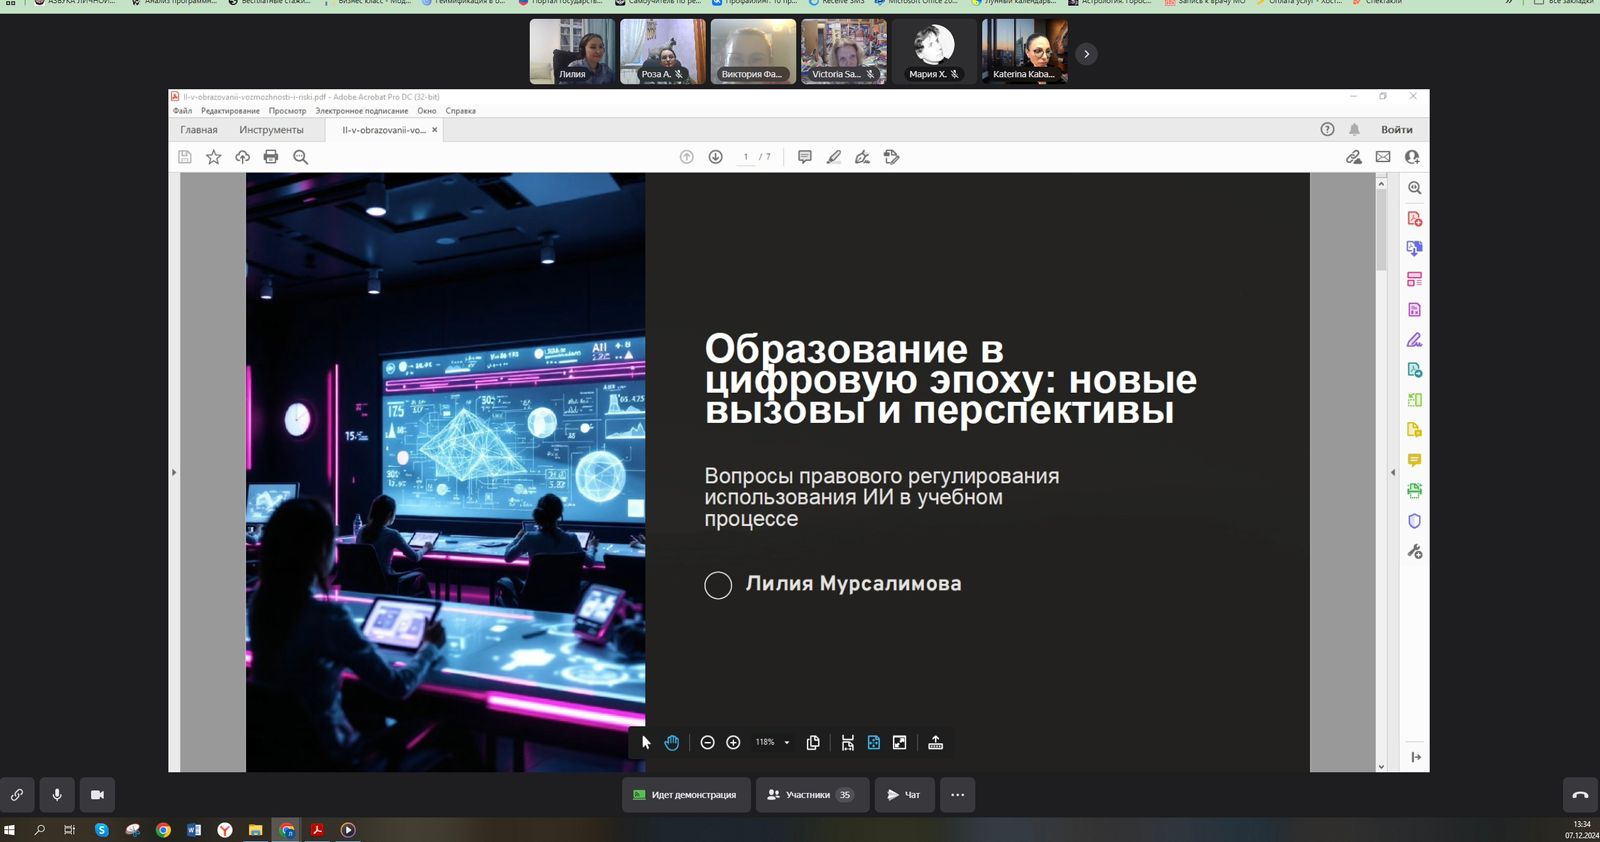Screen dimensions: 1600x842
Task: Open the Редактирование menu
Action: click(x=230, y=111)
